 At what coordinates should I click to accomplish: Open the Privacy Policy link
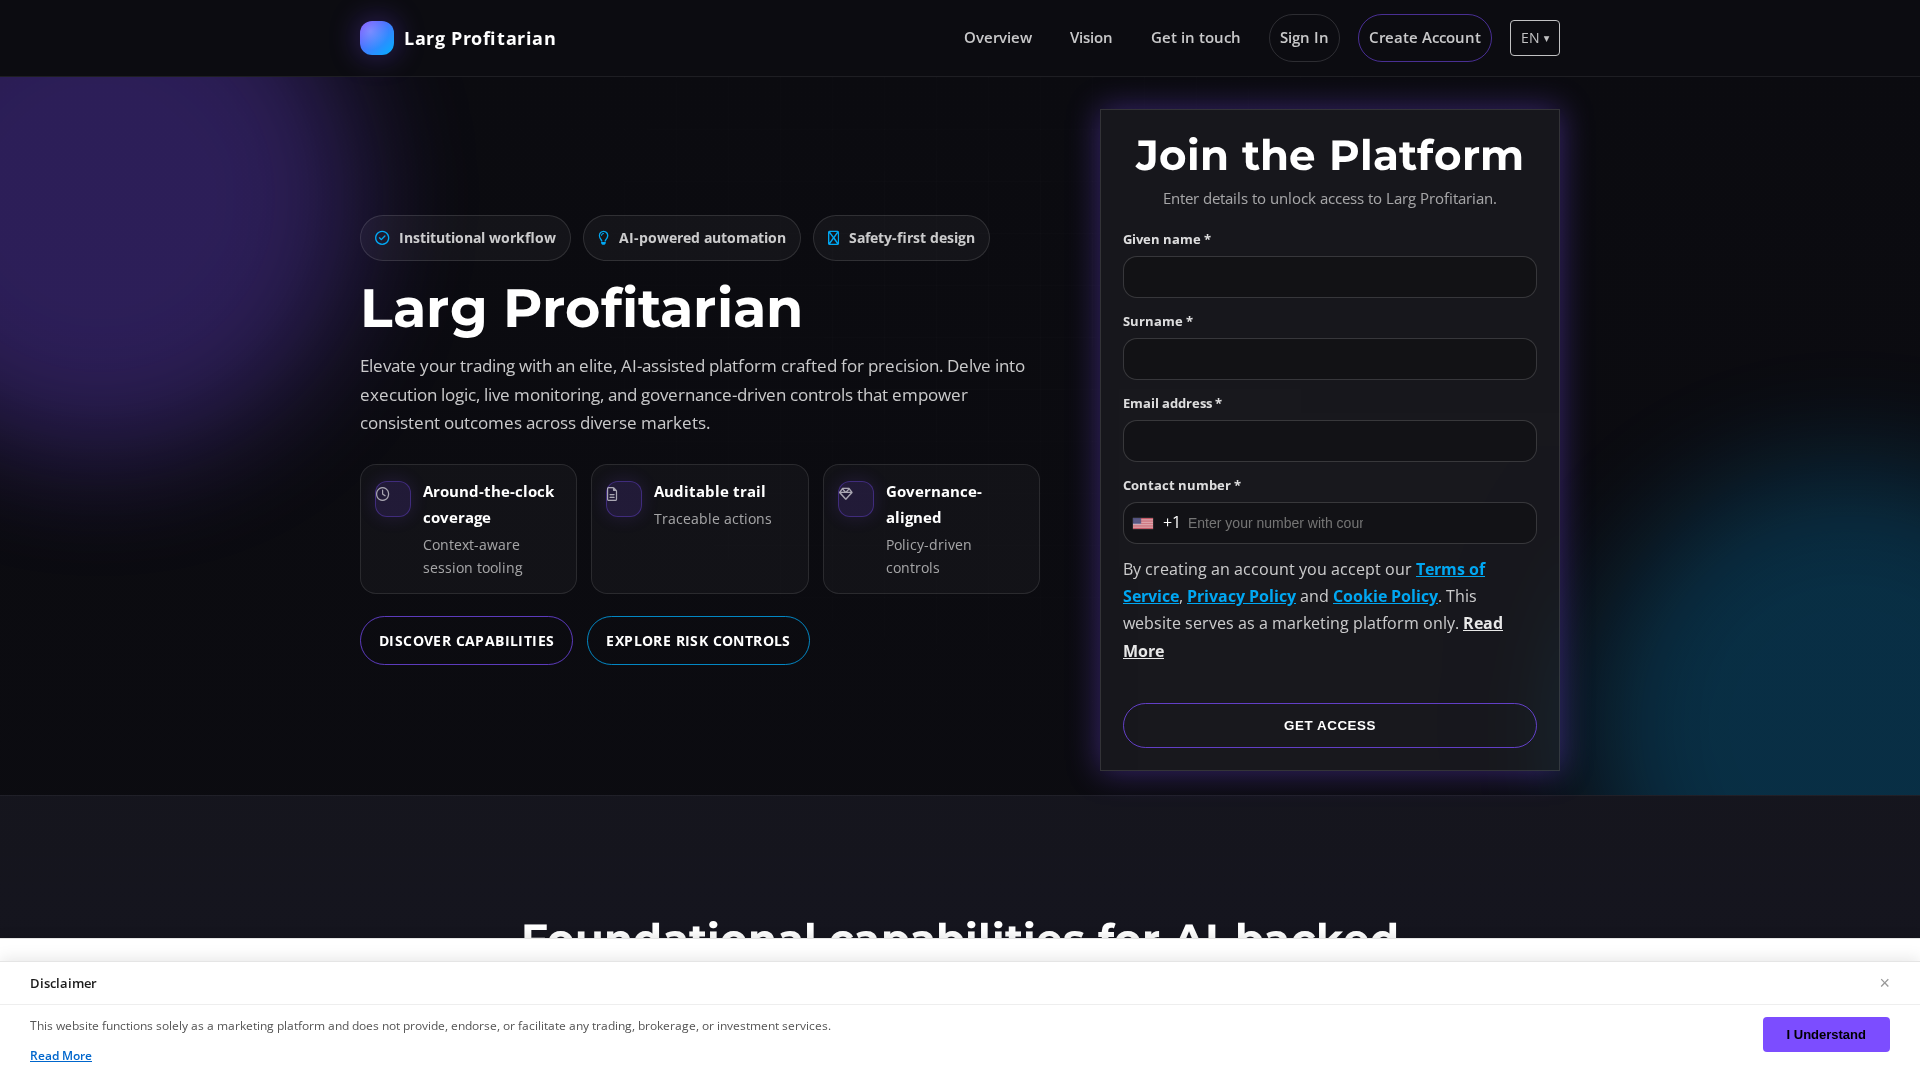tap(1241, 596)
